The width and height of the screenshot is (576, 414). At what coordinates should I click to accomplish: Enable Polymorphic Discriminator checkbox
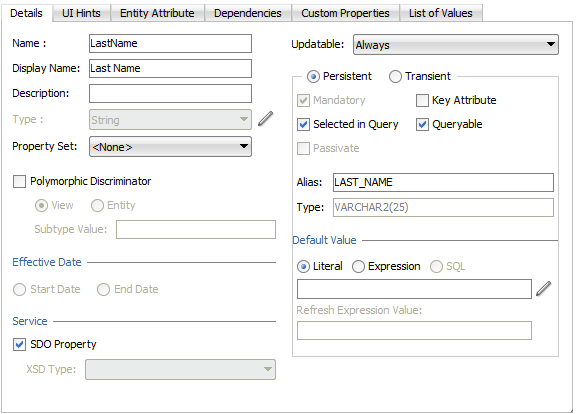point(19,181)
